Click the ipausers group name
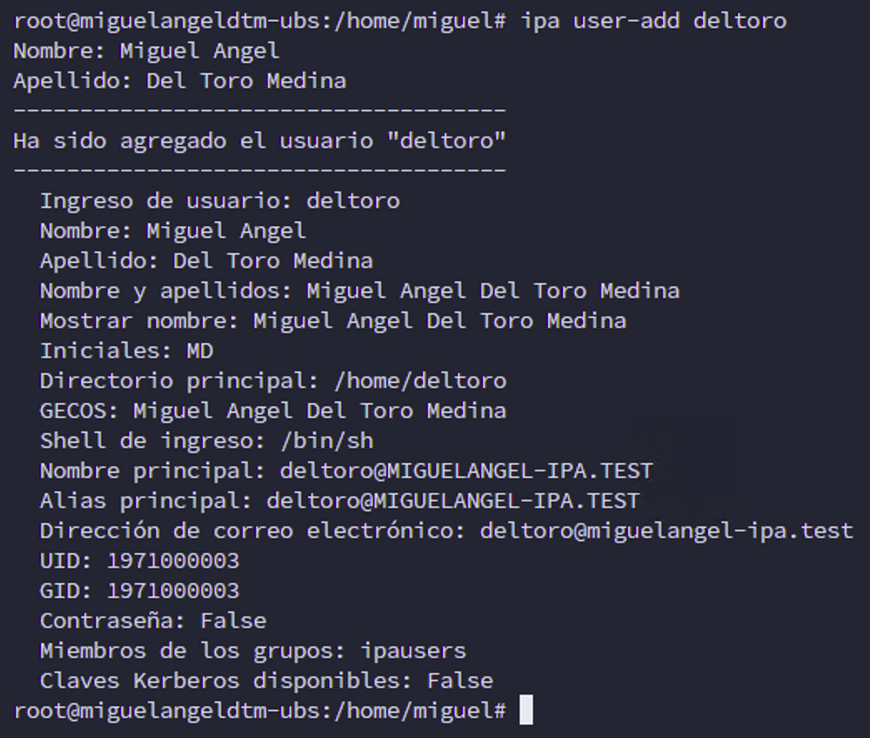Screen dimensions: 870x738 click(x=413, y=650)
